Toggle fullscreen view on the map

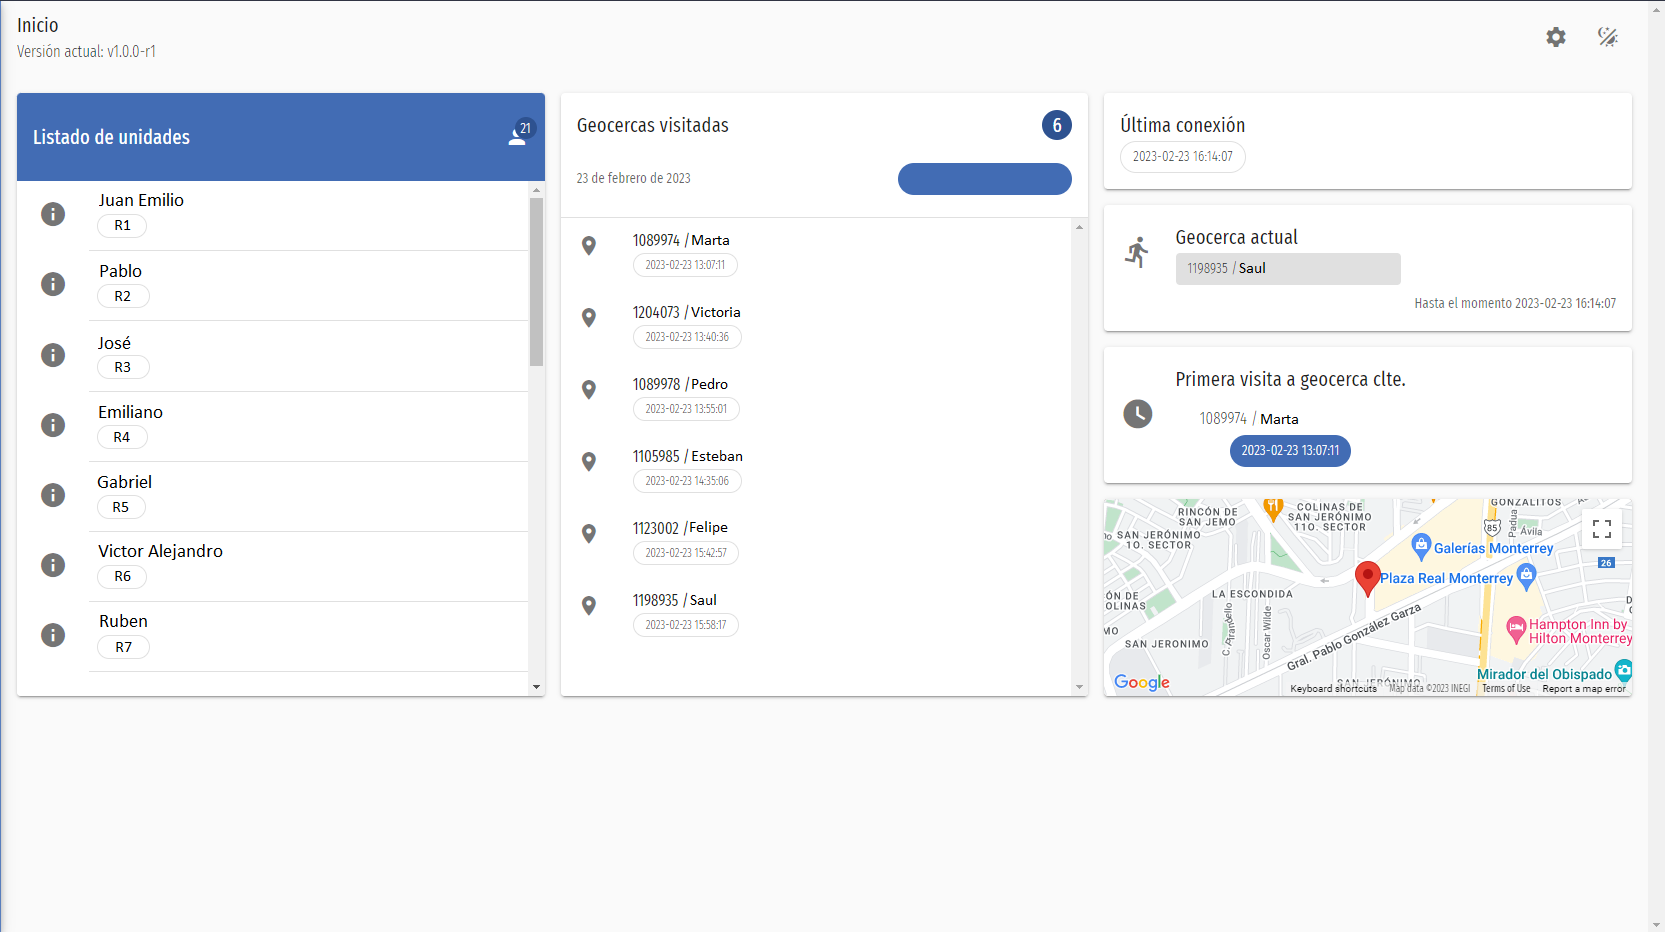1601,529
